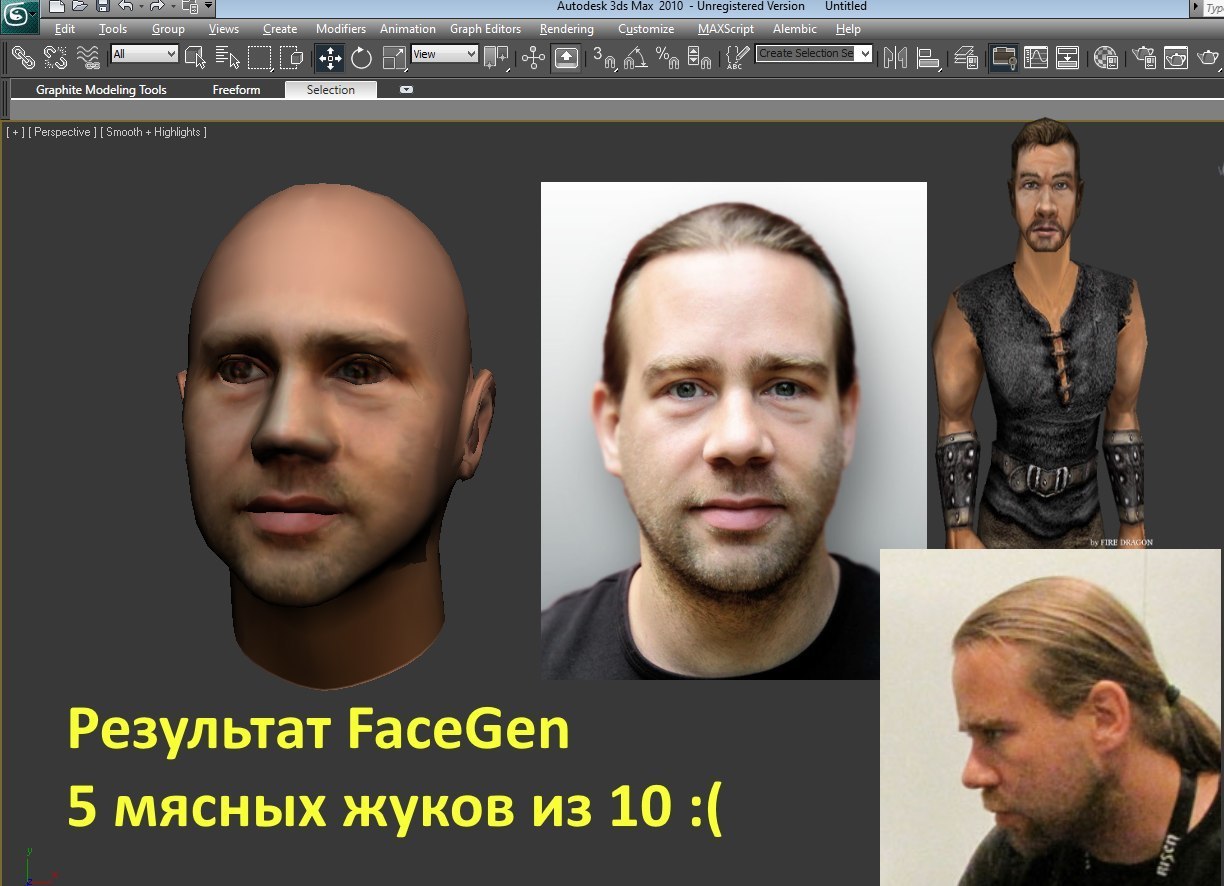Viewport: 1224px width, 886px height.
Task: Activate the Select and Rotate tool
Action: pos(361,58)
